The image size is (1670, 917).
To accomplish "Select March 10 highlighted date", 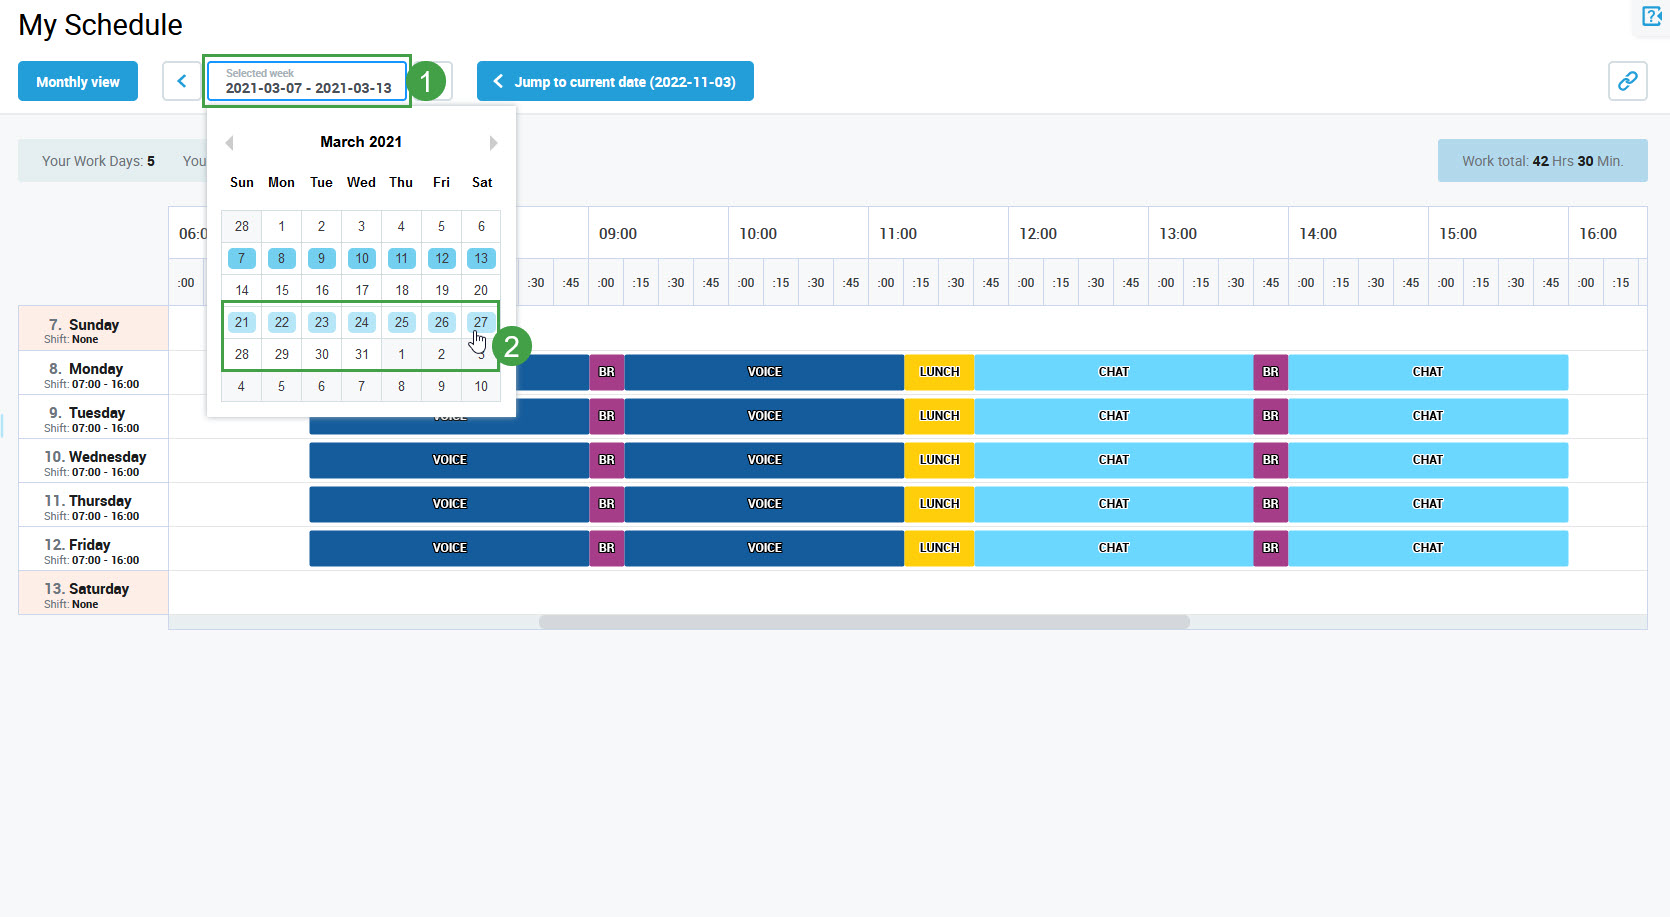I will point(362,258).
